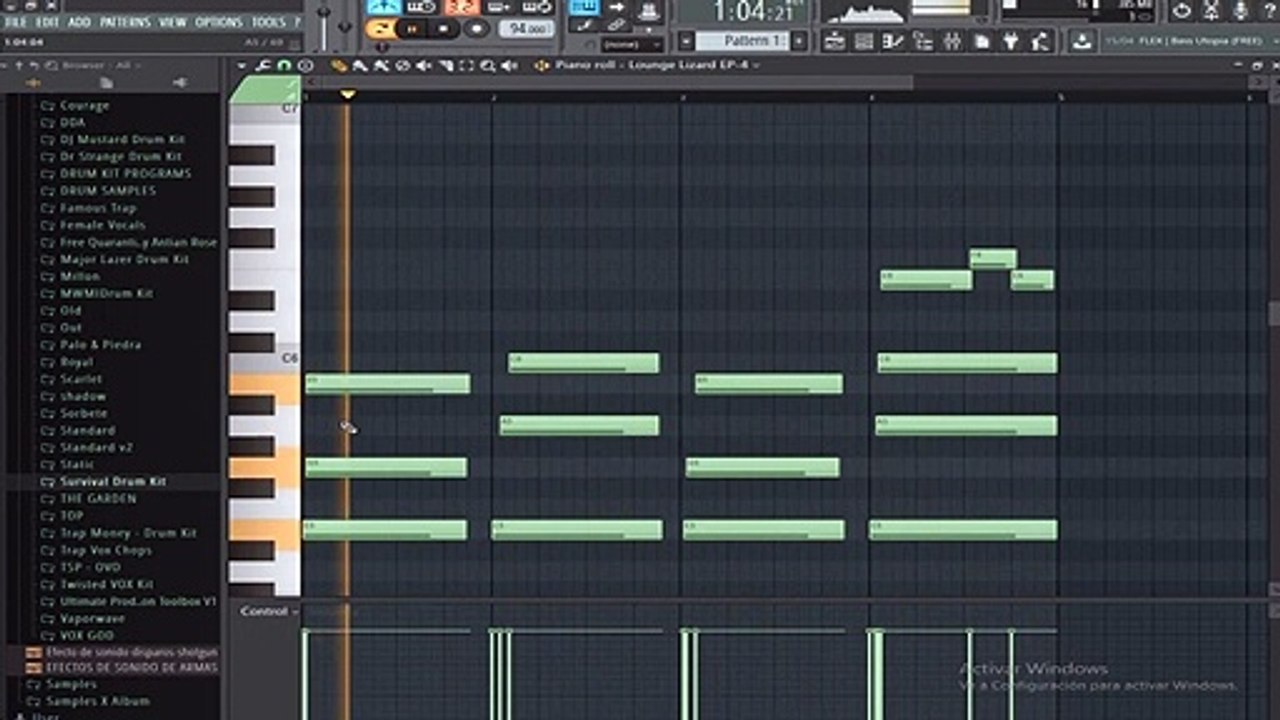Select the Draw pencil tool in piano roll
Image resolution: width=1280 pixels, height=720 pixels.
click(x=338, y=66)
